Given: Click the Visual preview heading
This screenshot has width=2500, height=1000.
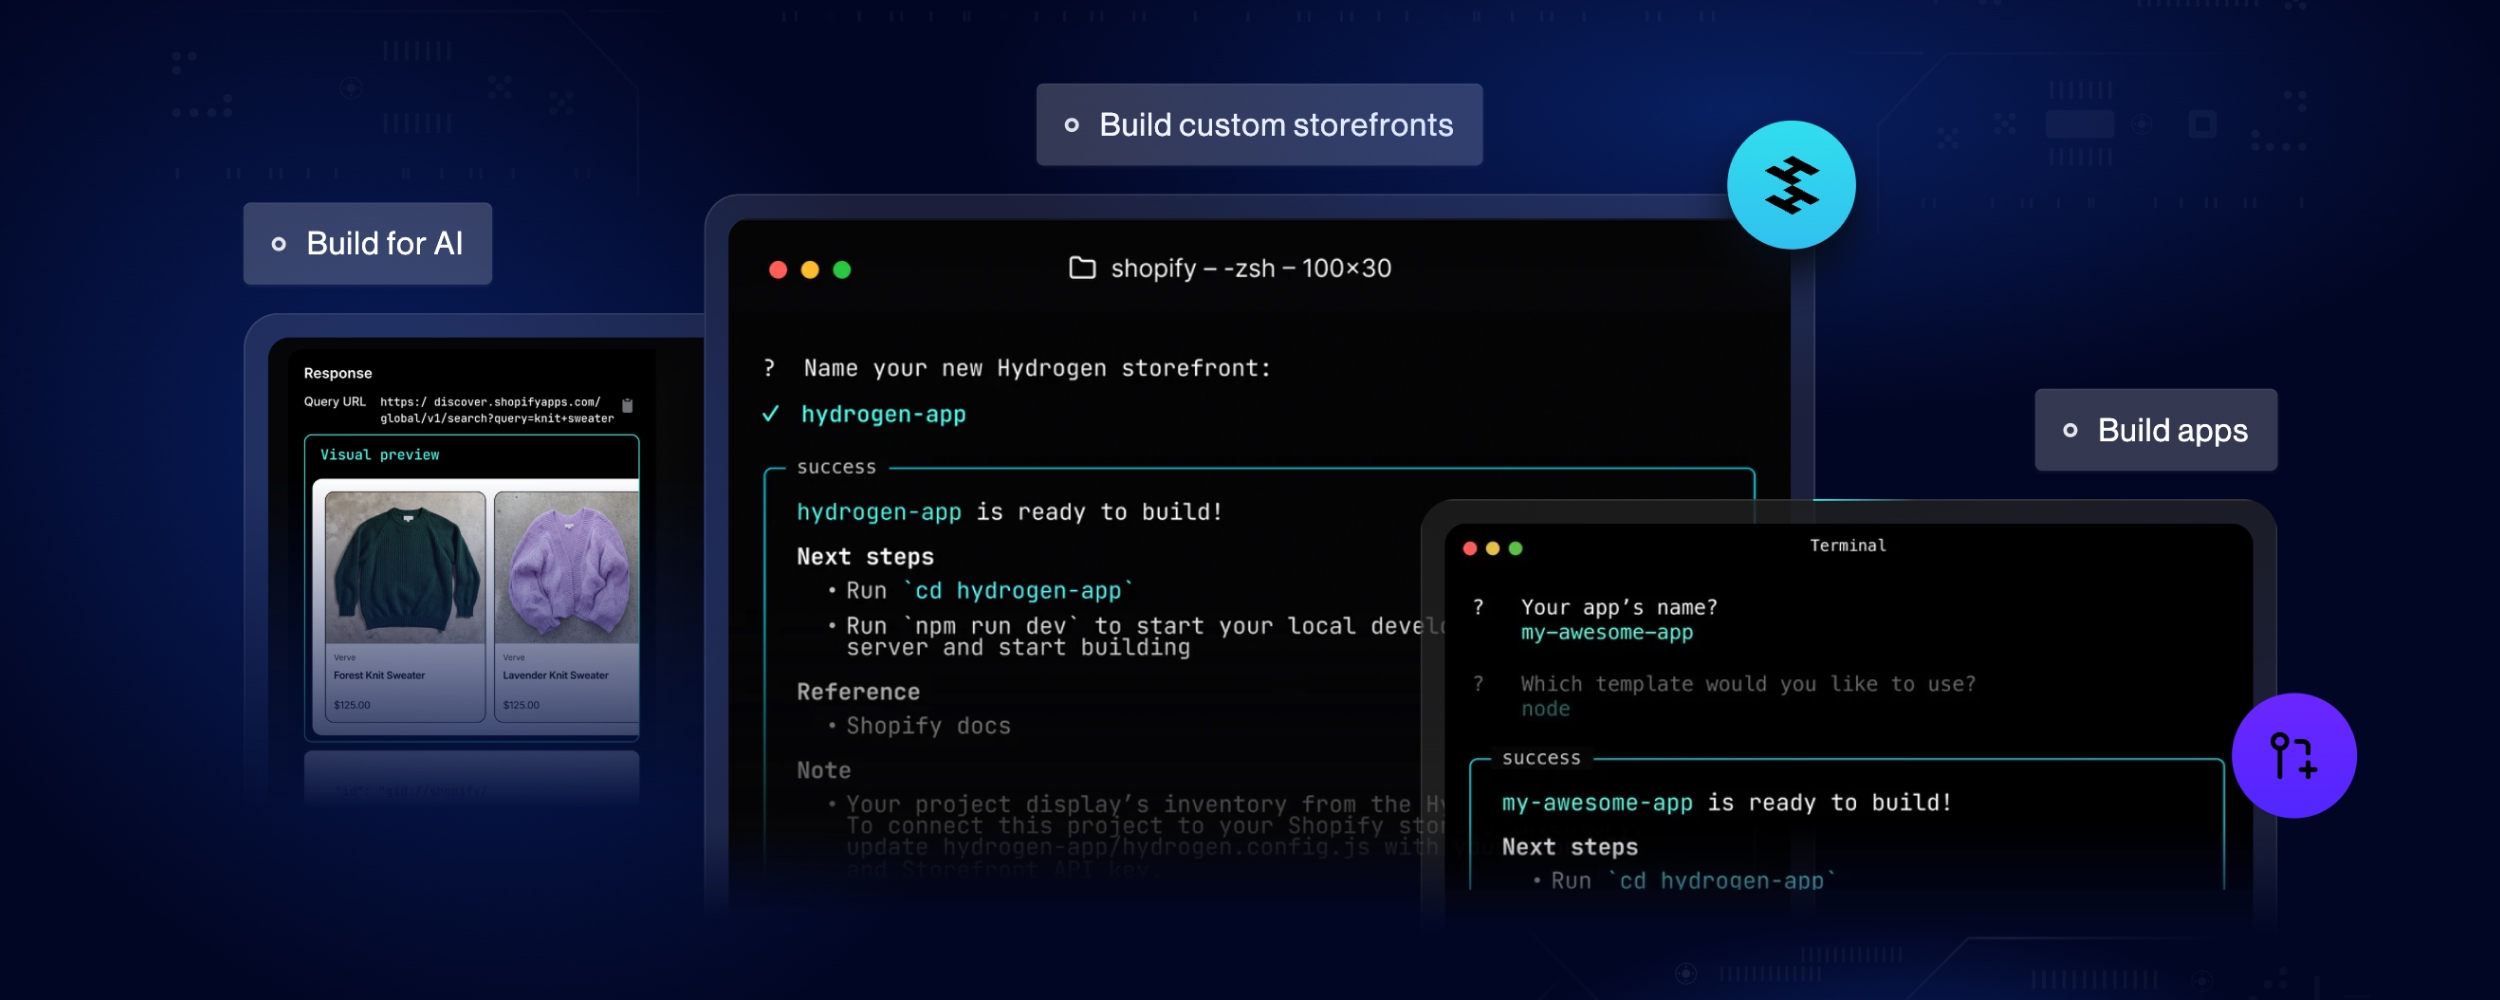Looking at the screenshot, I should point(380,455).
